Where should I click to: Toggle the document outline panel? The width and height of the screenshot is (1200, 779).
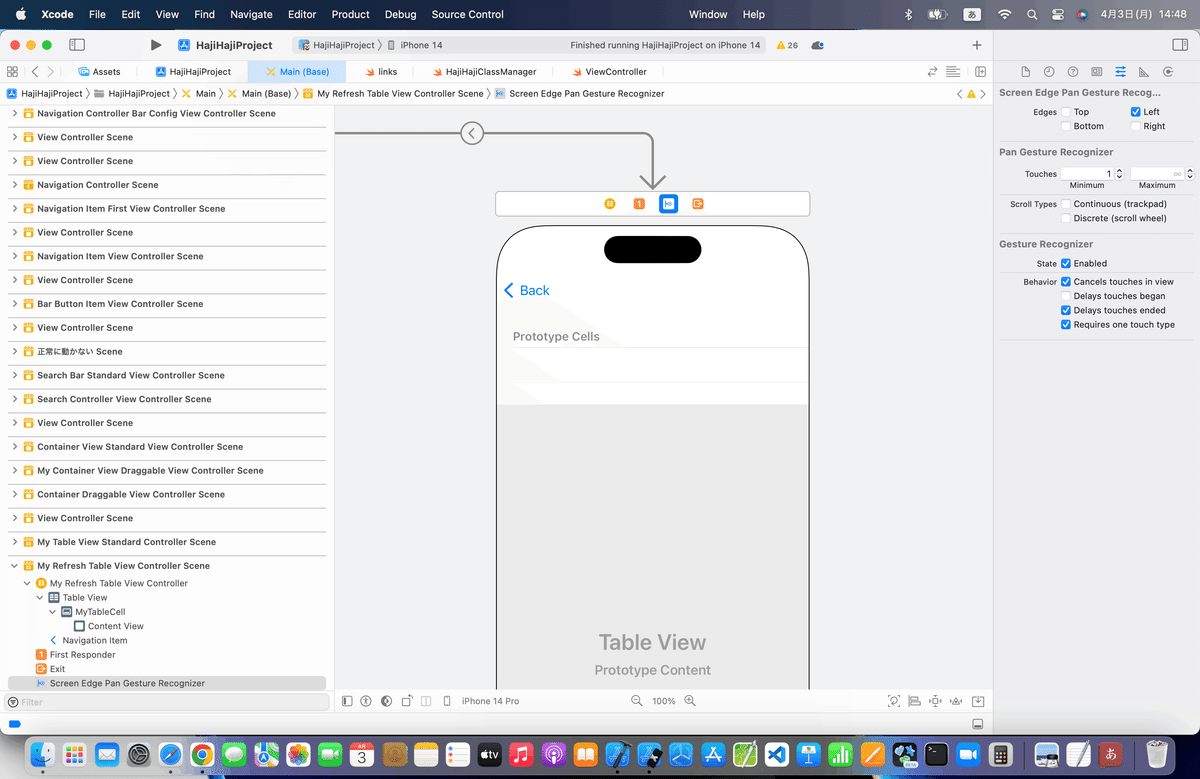pos(347,701)
